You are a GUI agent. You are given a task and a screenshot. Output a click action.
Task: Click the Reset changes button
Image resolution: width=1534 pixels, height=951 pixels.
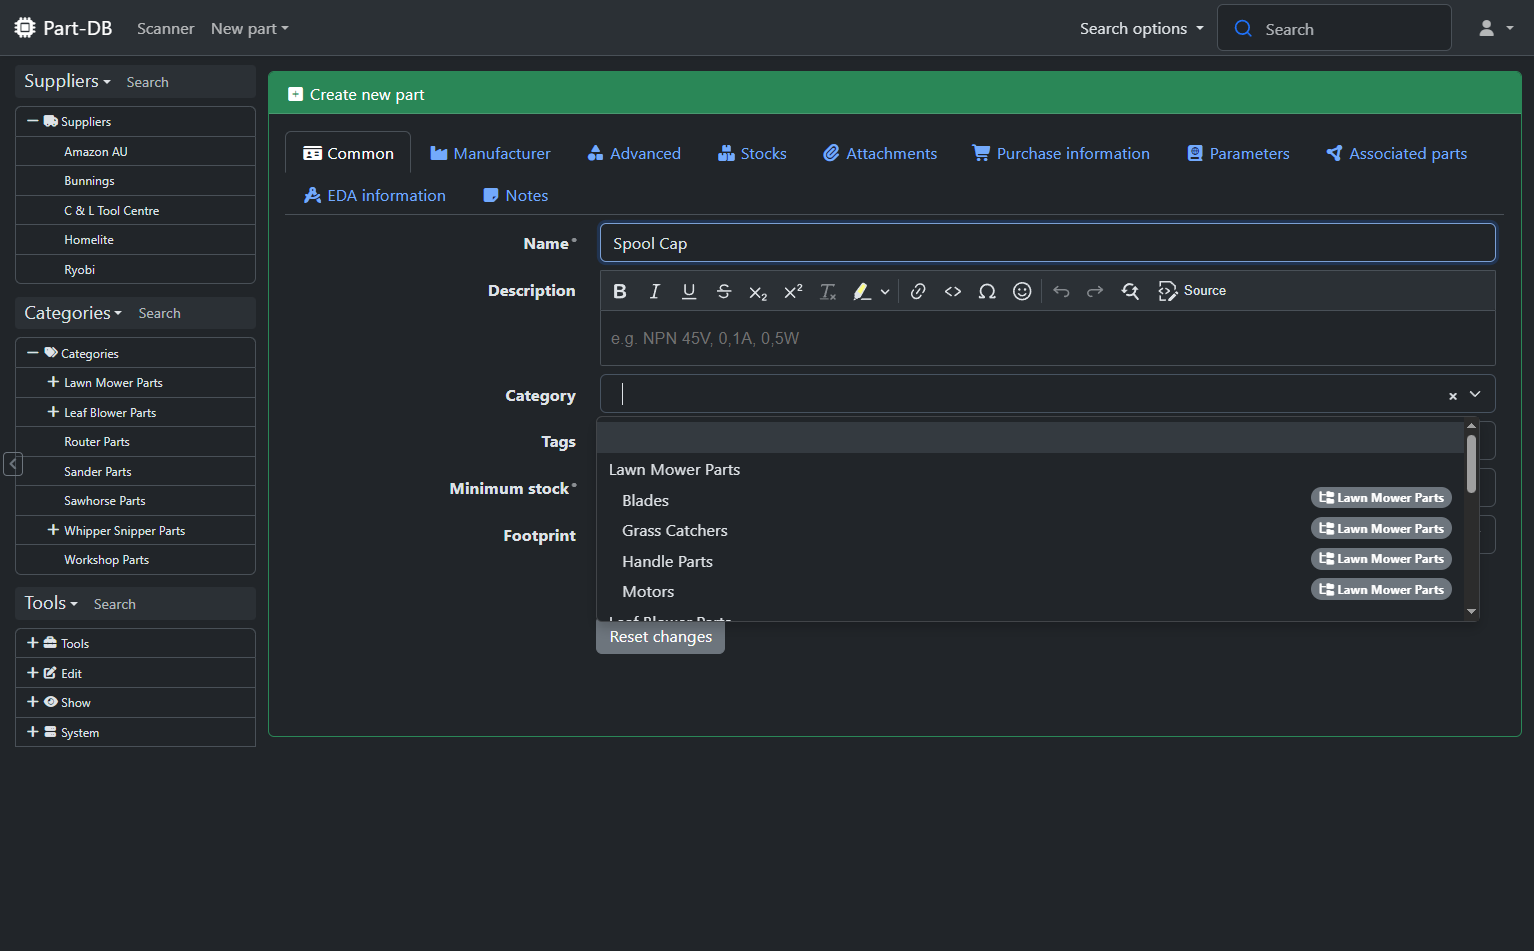(661, 637)
